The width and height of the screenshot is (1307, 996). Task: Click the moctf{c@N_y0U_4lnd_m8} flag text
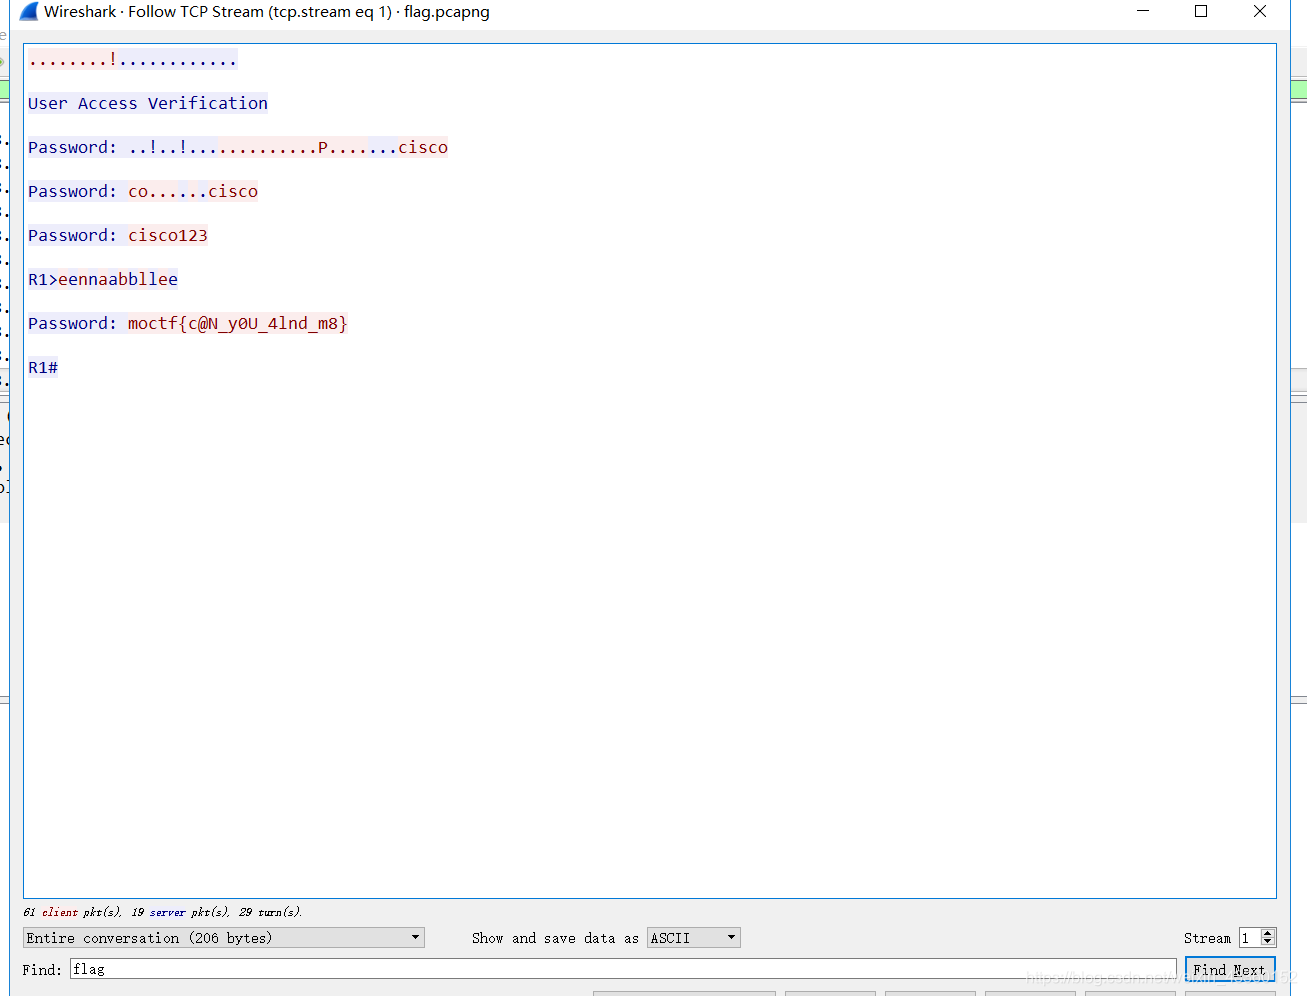[x=238, y=323]
